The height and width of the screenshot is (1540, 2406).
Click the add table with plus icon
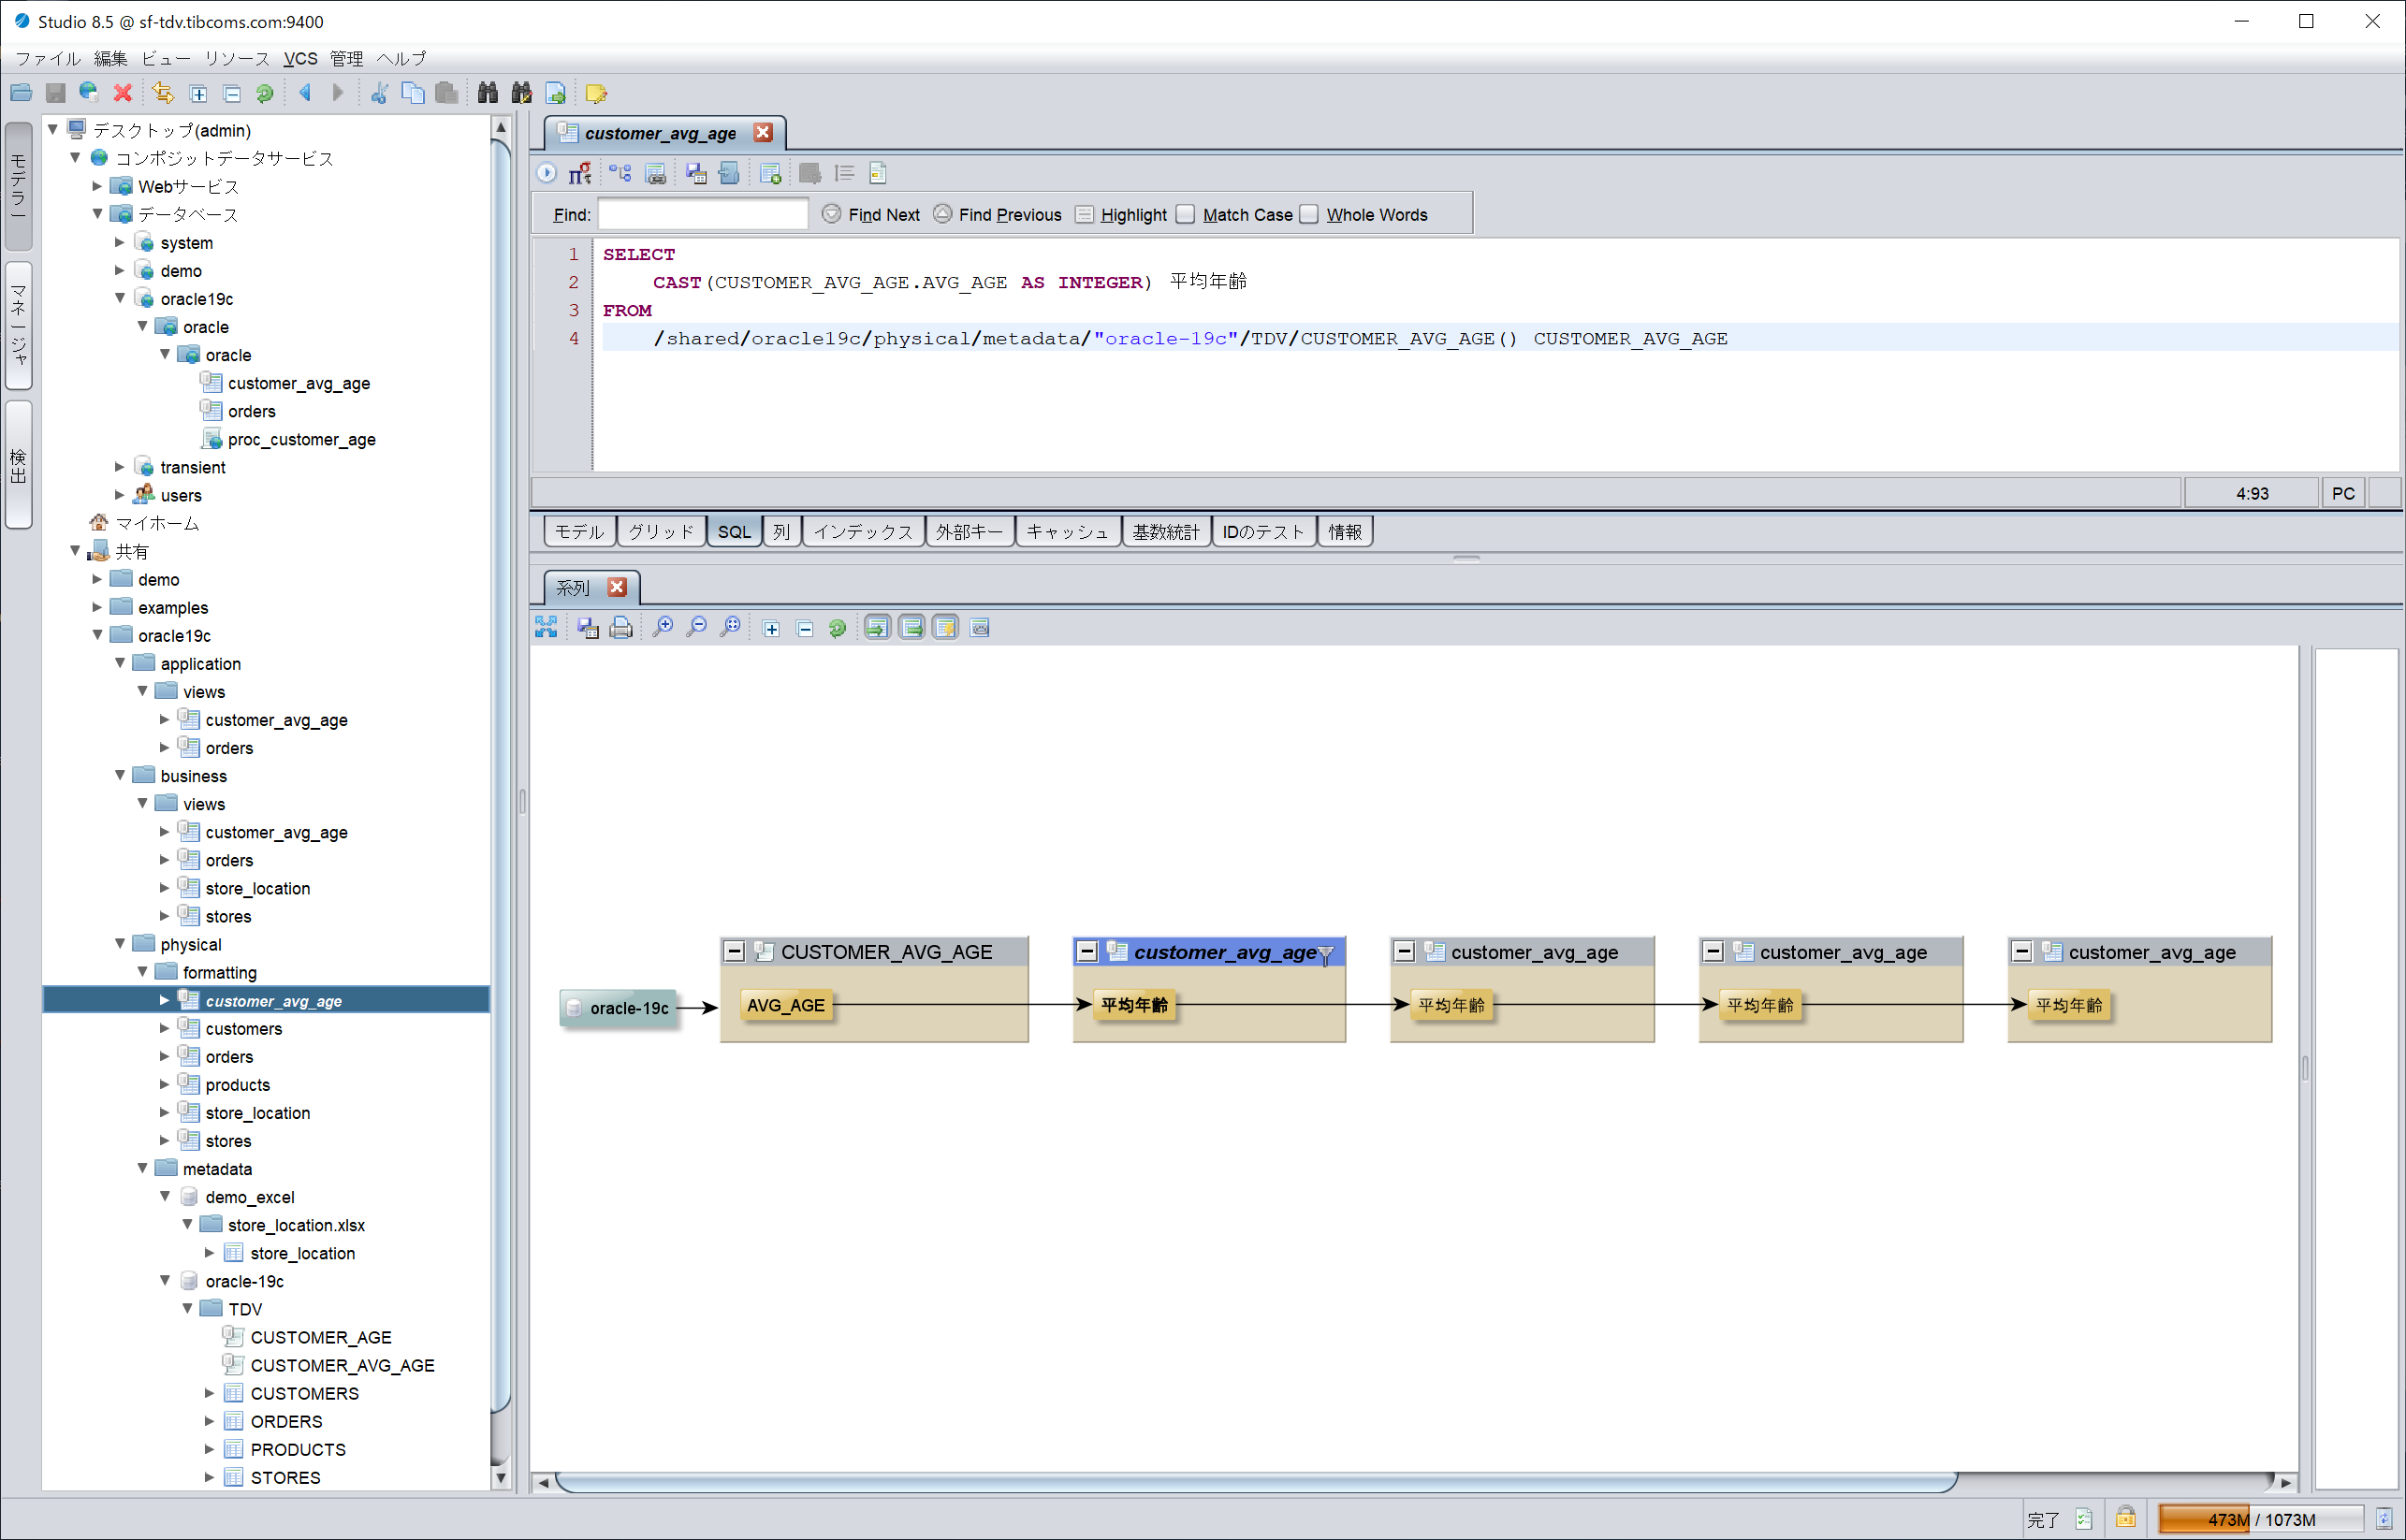(x=770, y=173)
